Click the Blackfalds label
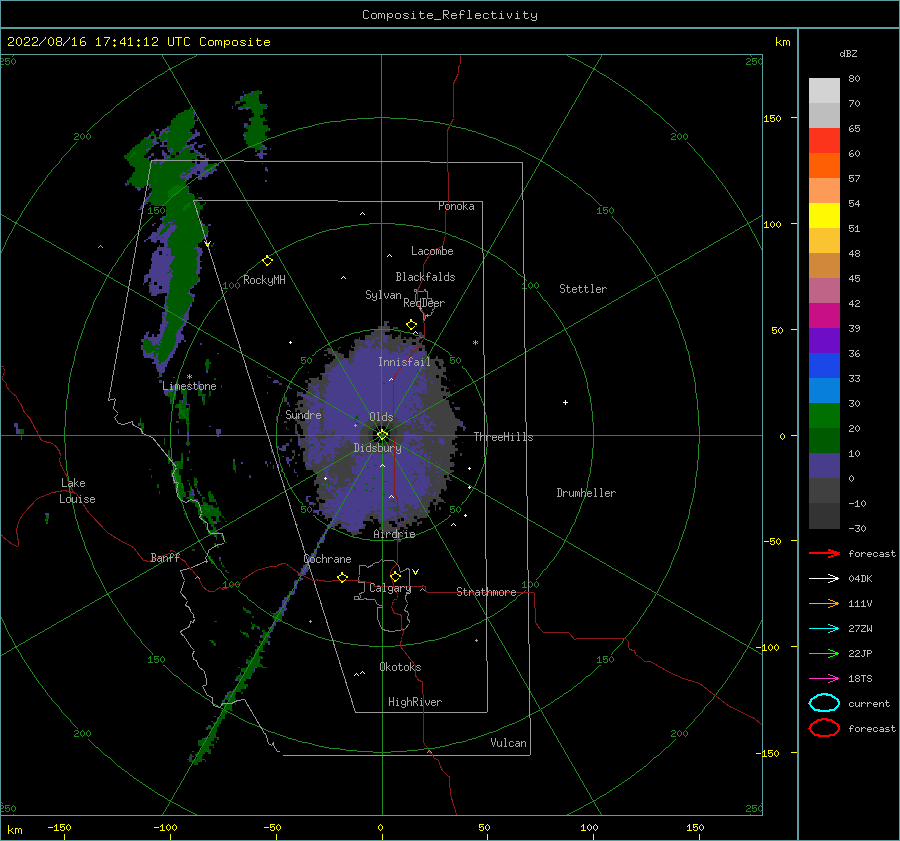The width and height of the screenshot is (900, 841). [425, 277]
